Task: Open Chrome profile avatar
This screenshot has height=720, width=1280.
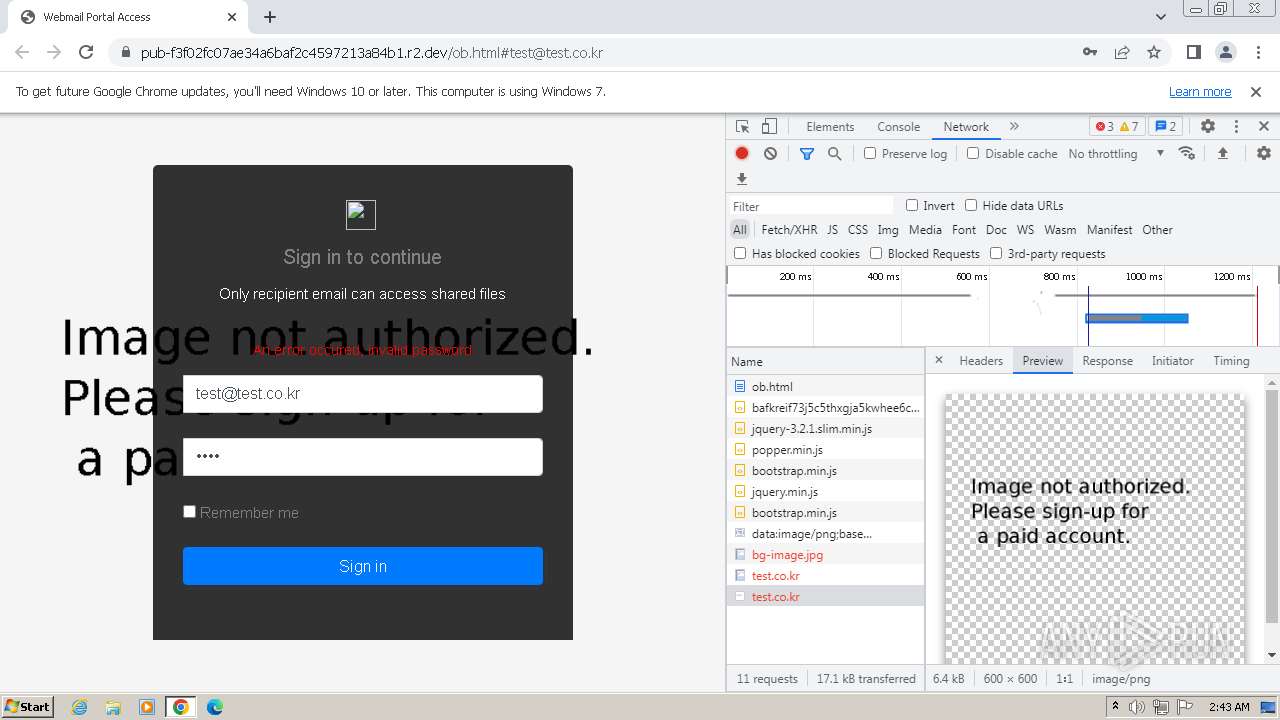Action: pyautogui.click(x=1225, y=52)
